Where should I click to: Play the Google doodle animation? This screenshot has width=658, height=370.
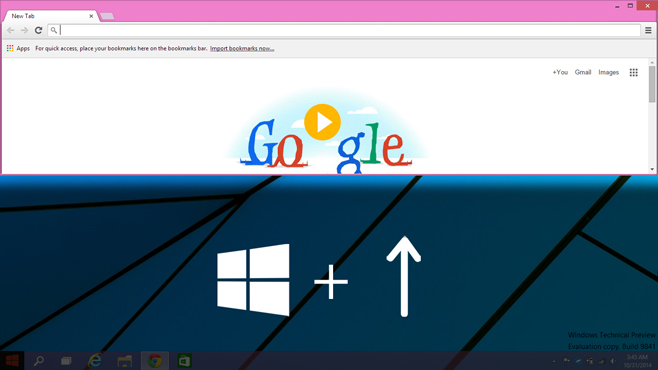click(x=322, y=122)
